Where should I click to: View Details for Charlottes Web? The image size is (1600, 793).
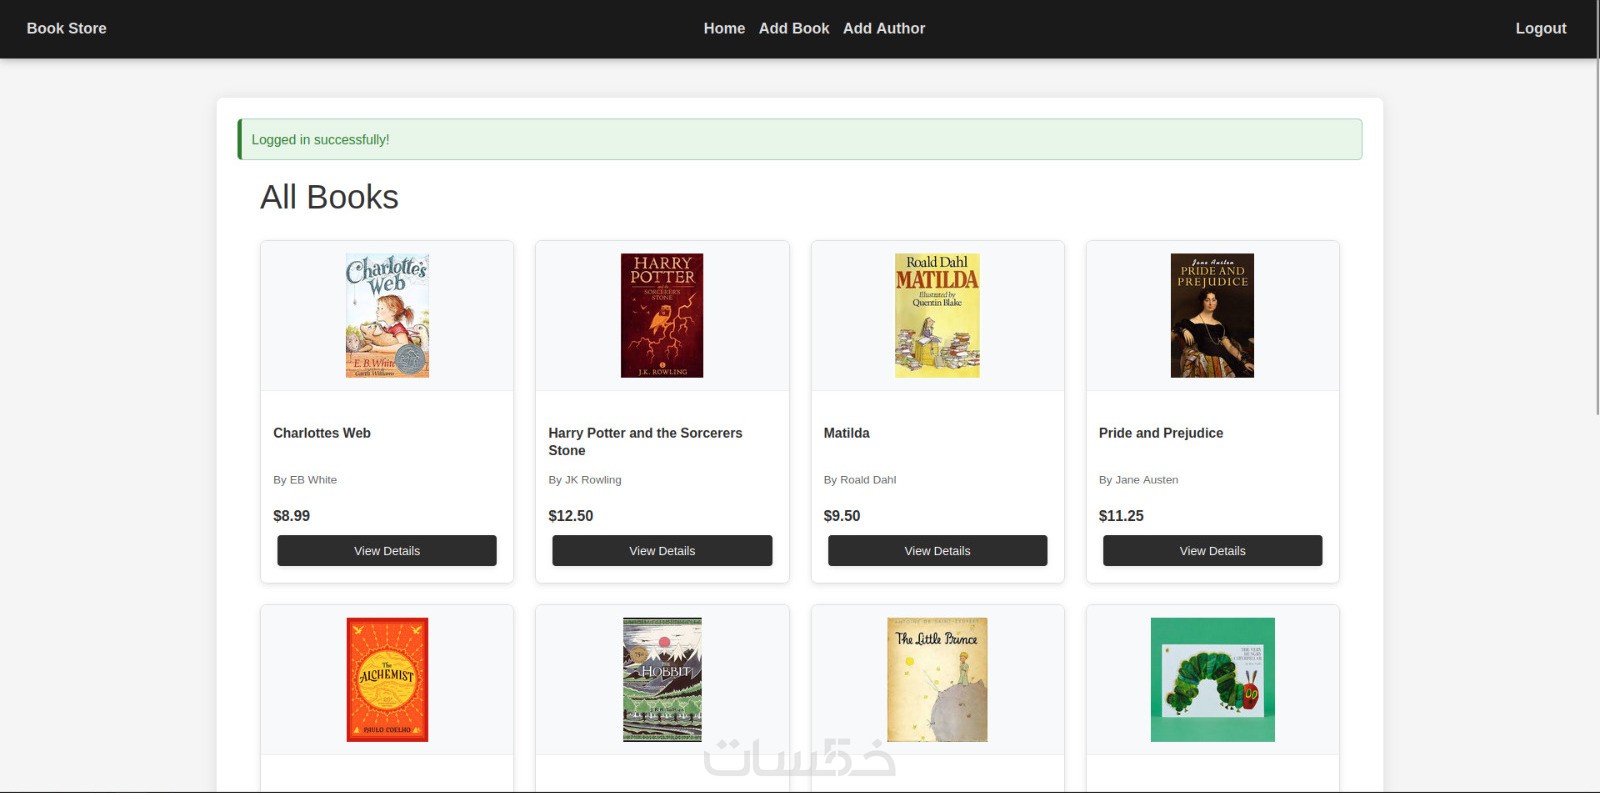click(387, 551)
